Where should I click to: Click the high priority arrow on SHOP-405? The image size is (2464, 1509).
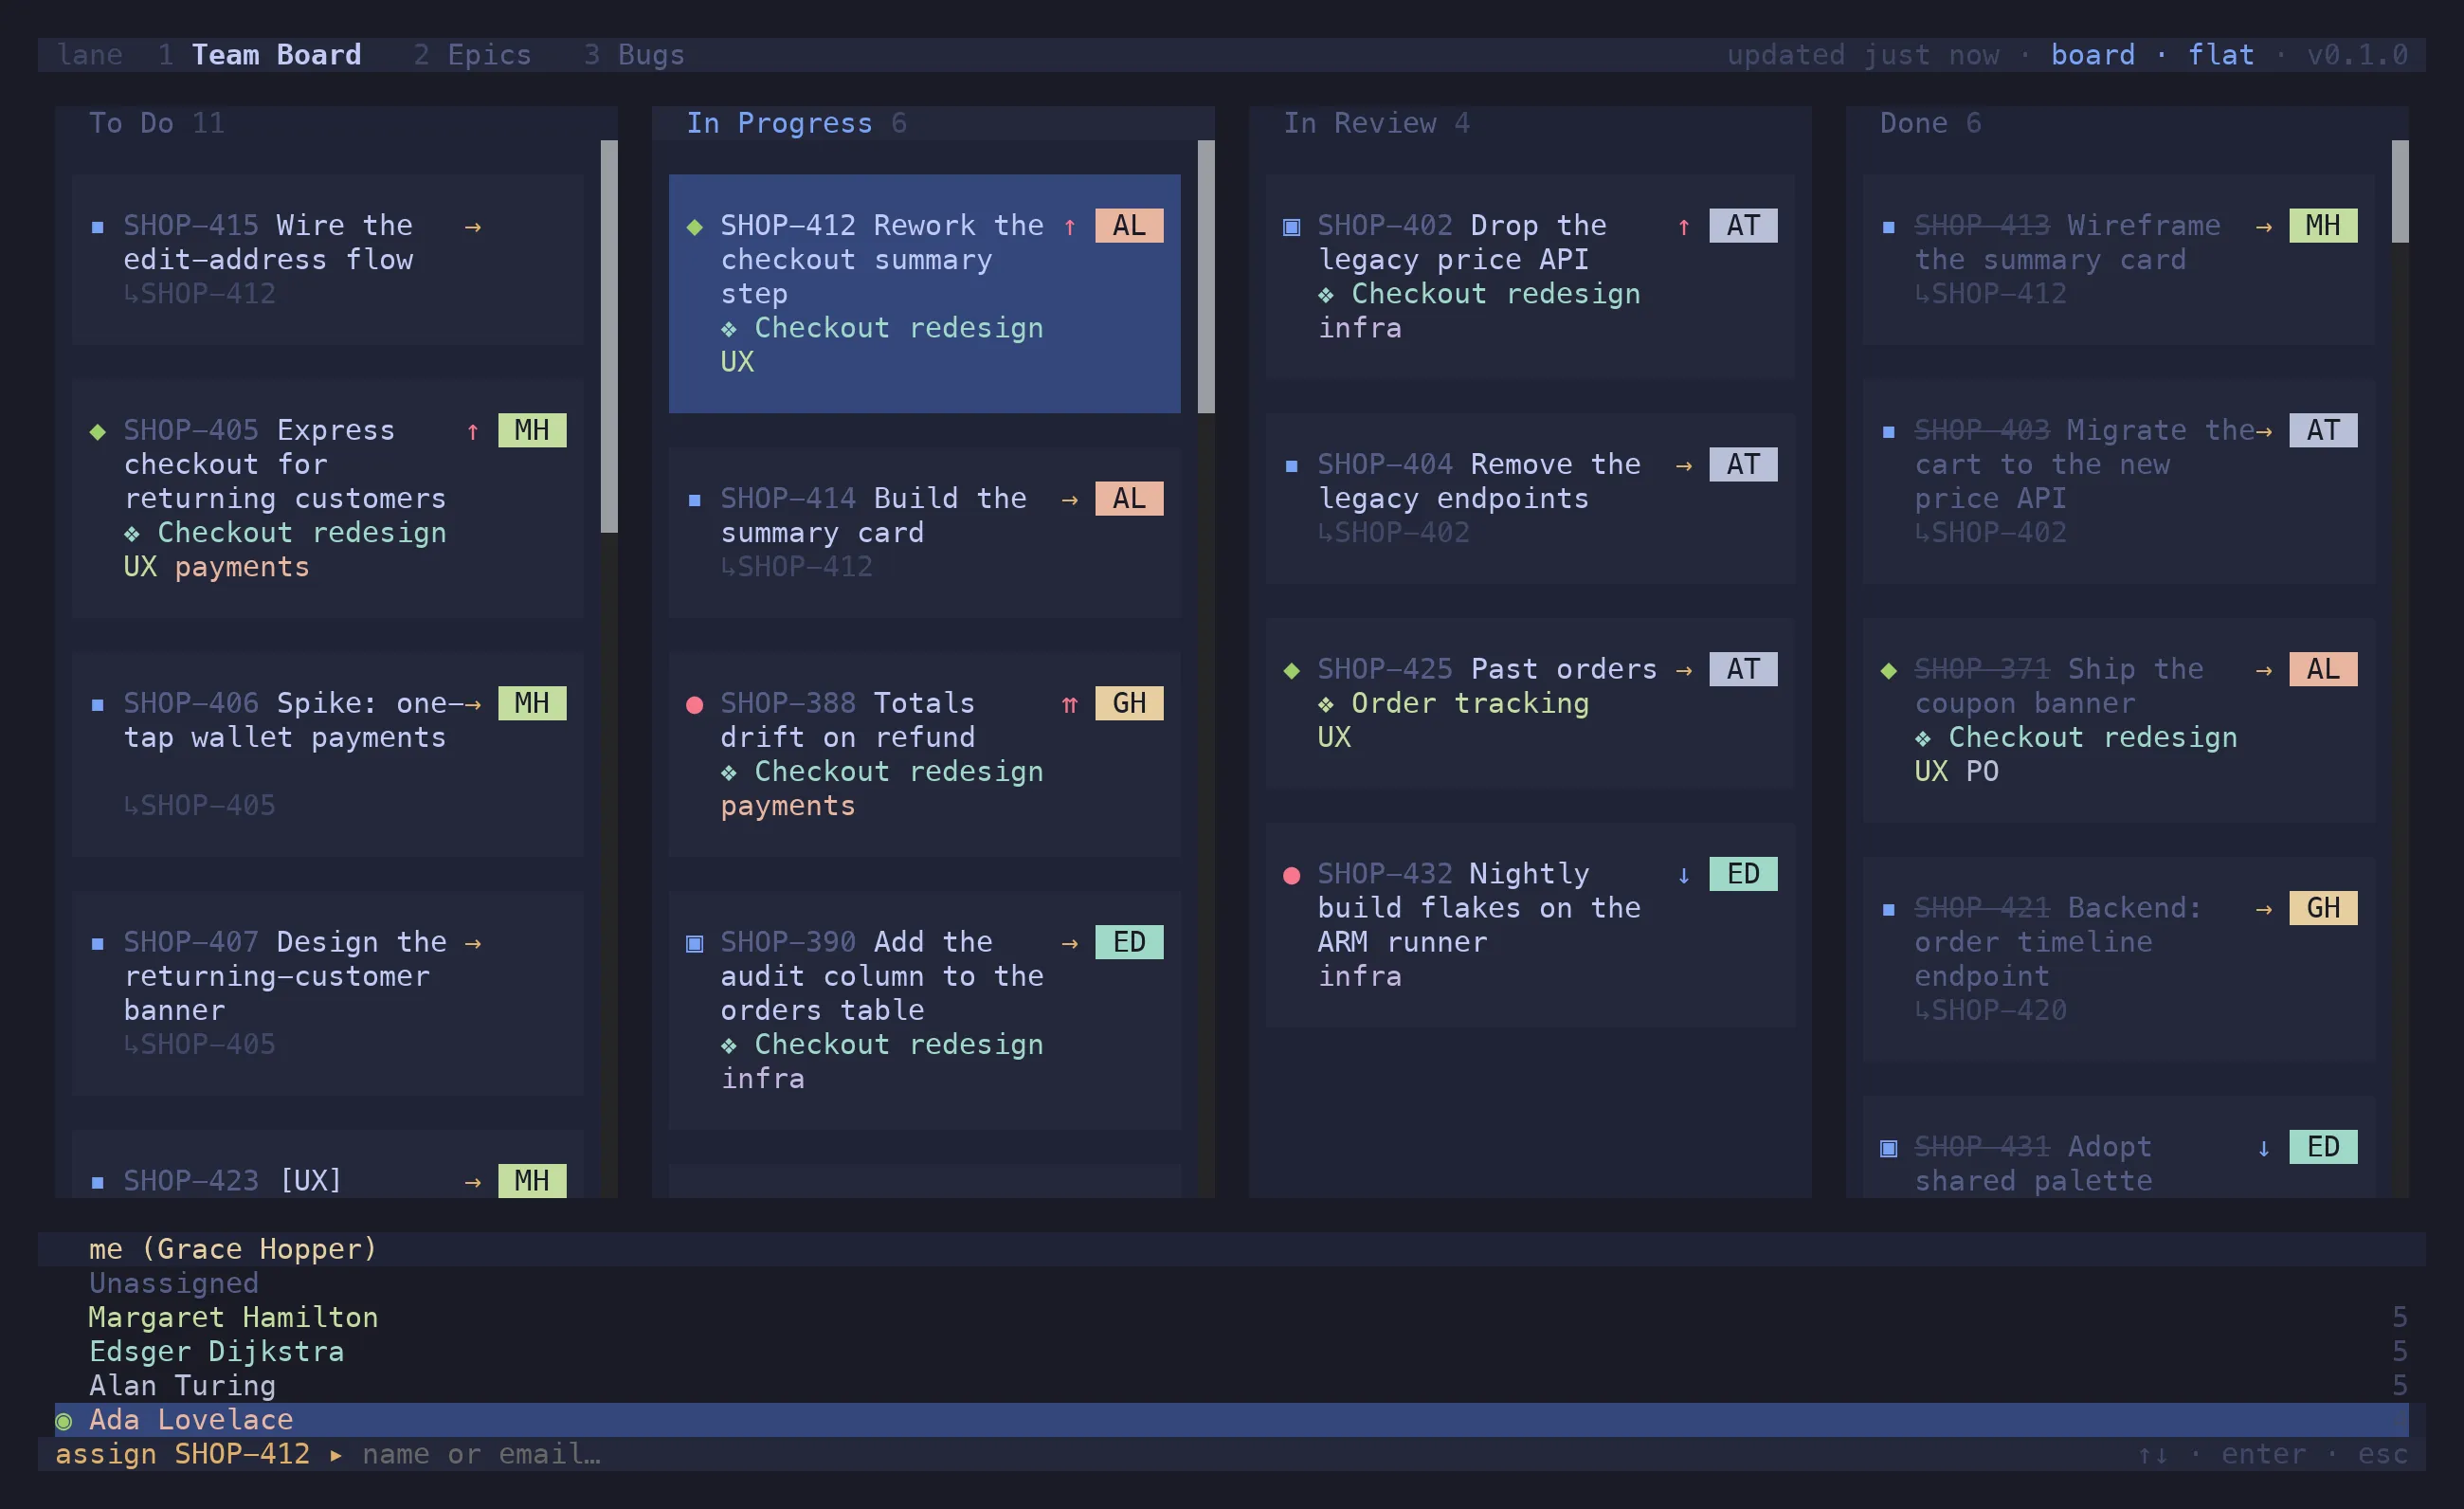pyautogui.click(x=473, y=432)
